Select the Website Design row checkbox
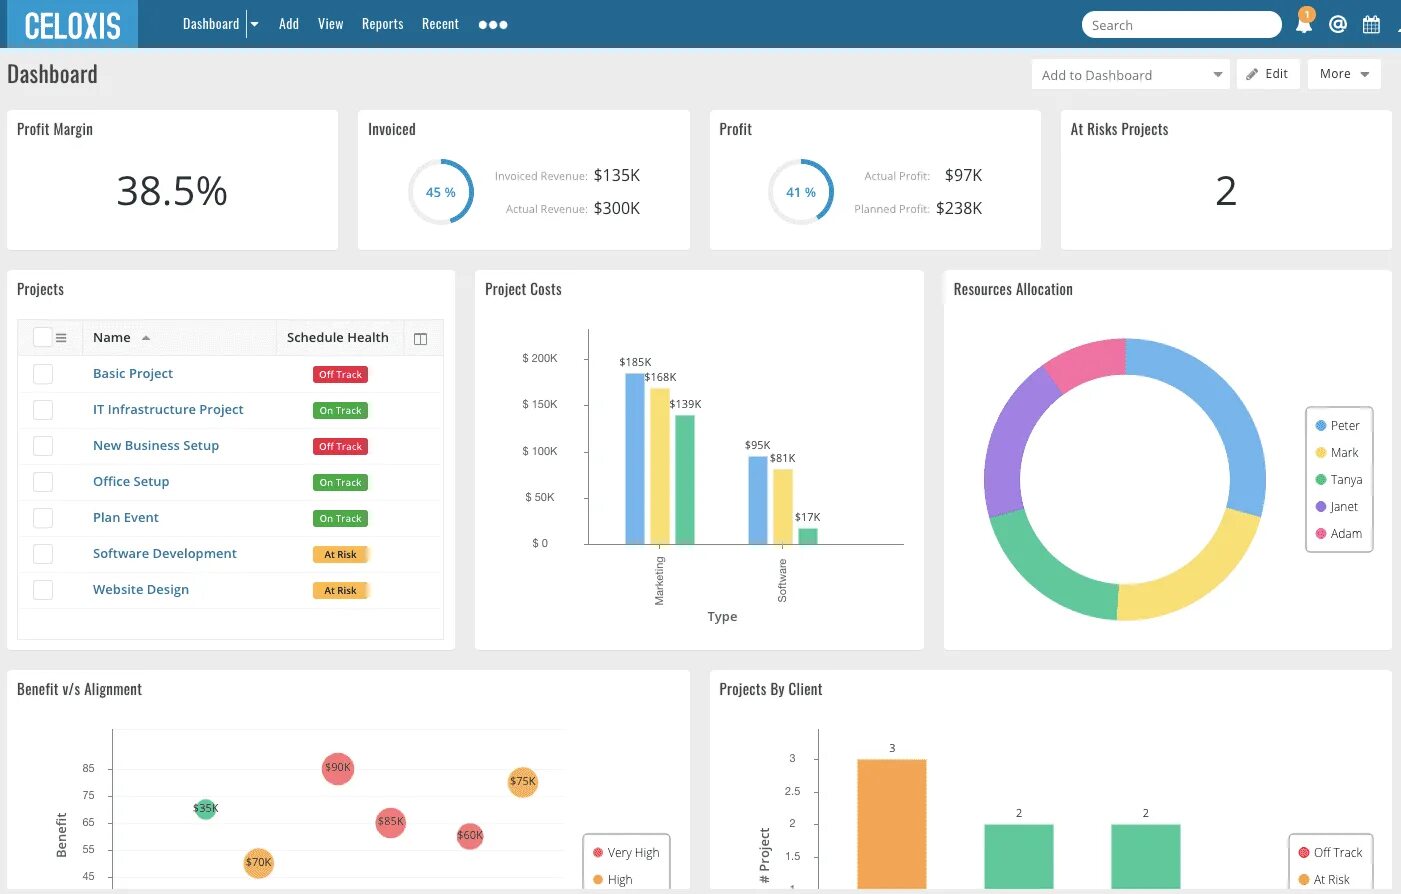This screenshot has width=1401, height=894. (43, 589)
